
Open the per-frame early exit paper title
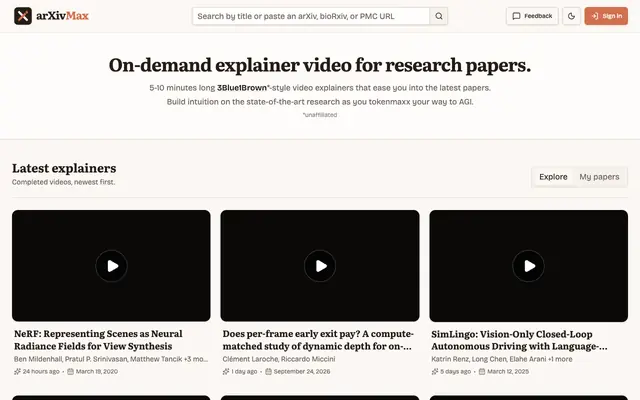point(318,340)
